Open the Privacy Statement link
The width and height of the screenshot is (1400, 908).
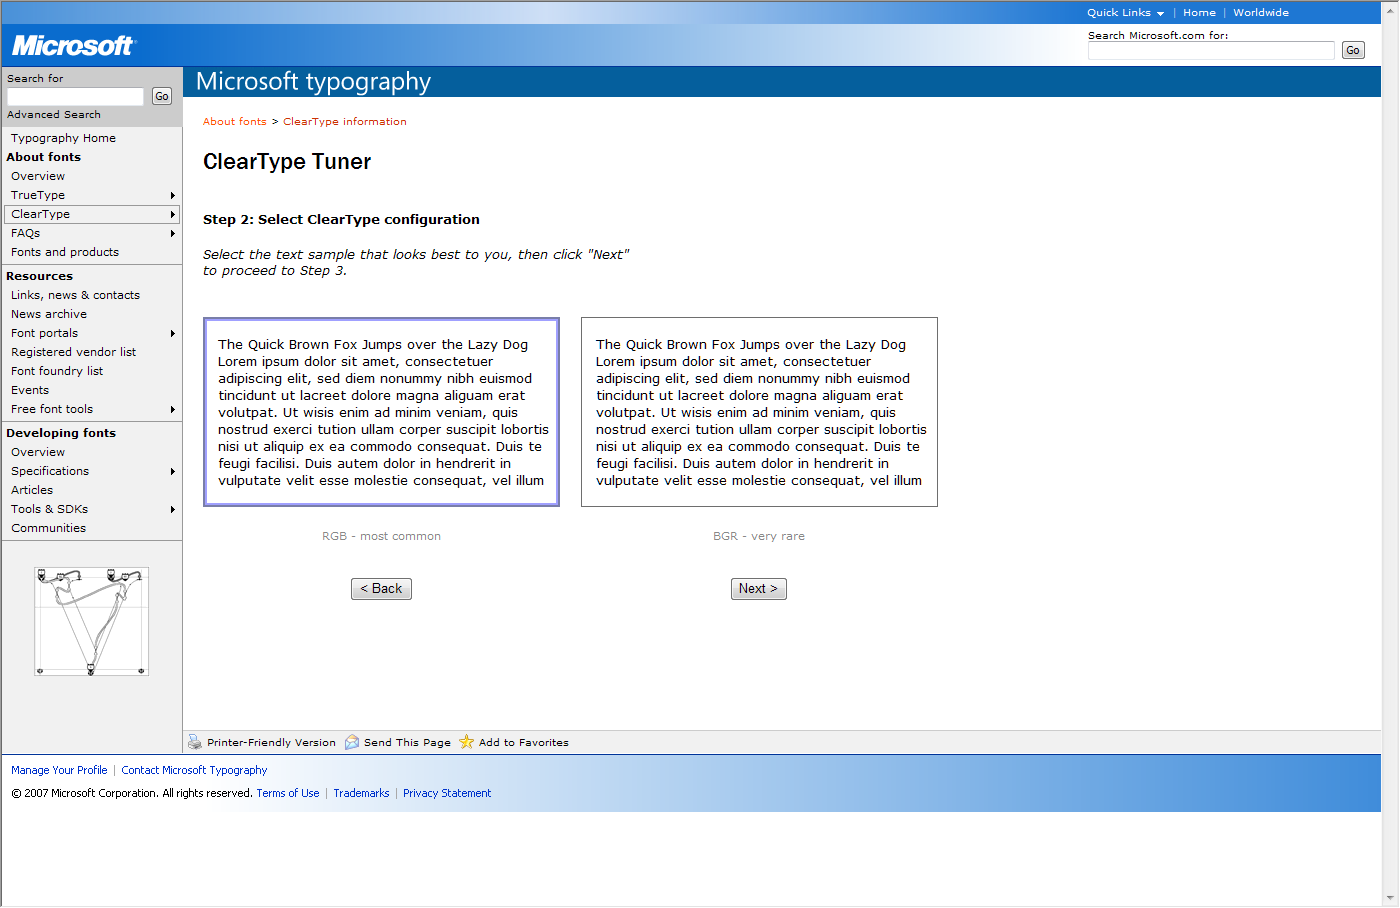(447, 794)
